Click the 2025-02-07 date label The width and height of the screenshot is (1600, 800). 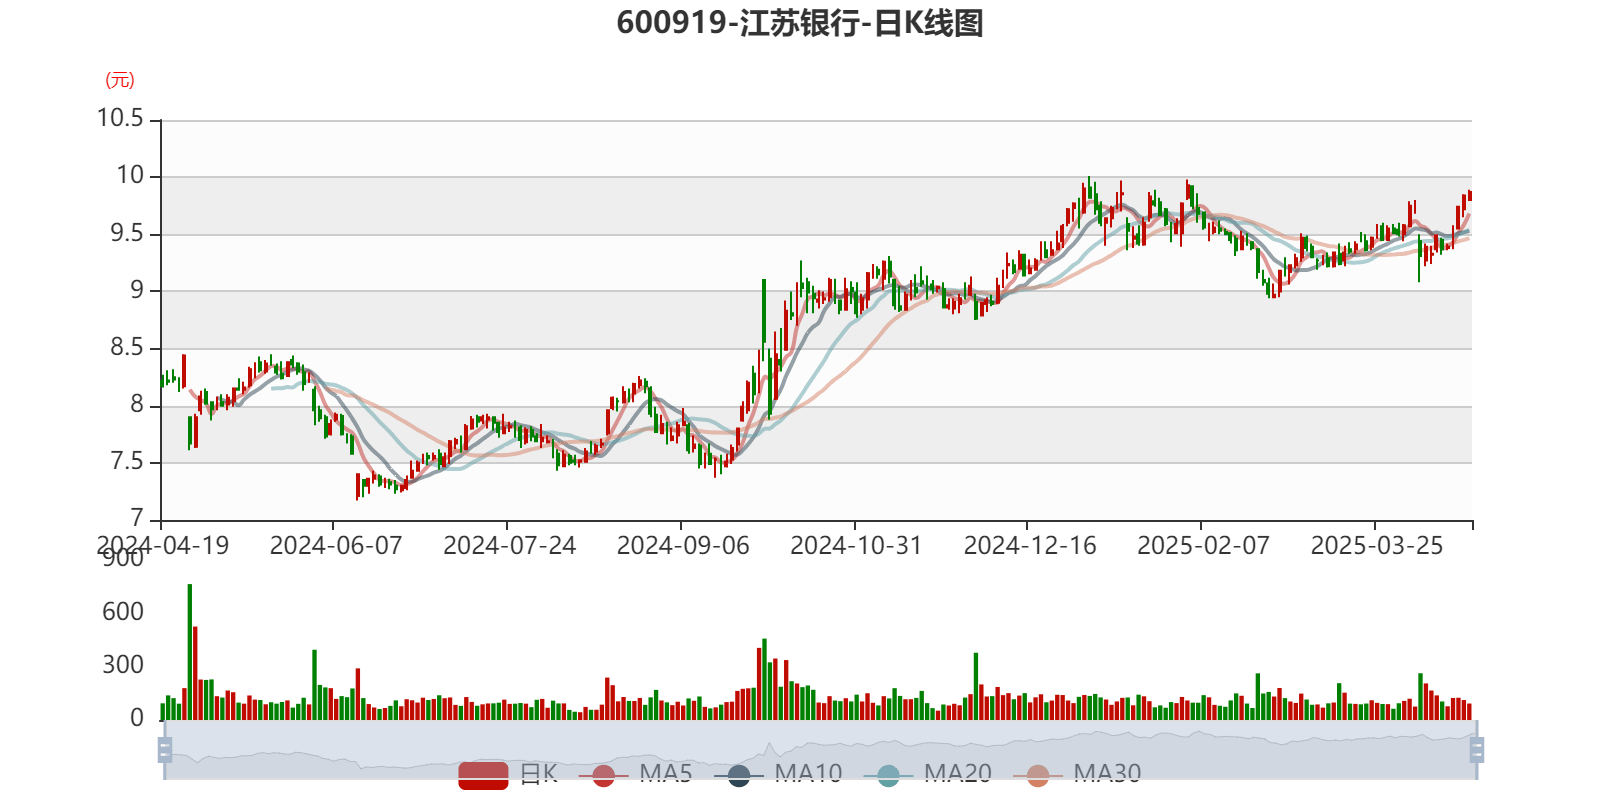click(x=1203, y=545)
